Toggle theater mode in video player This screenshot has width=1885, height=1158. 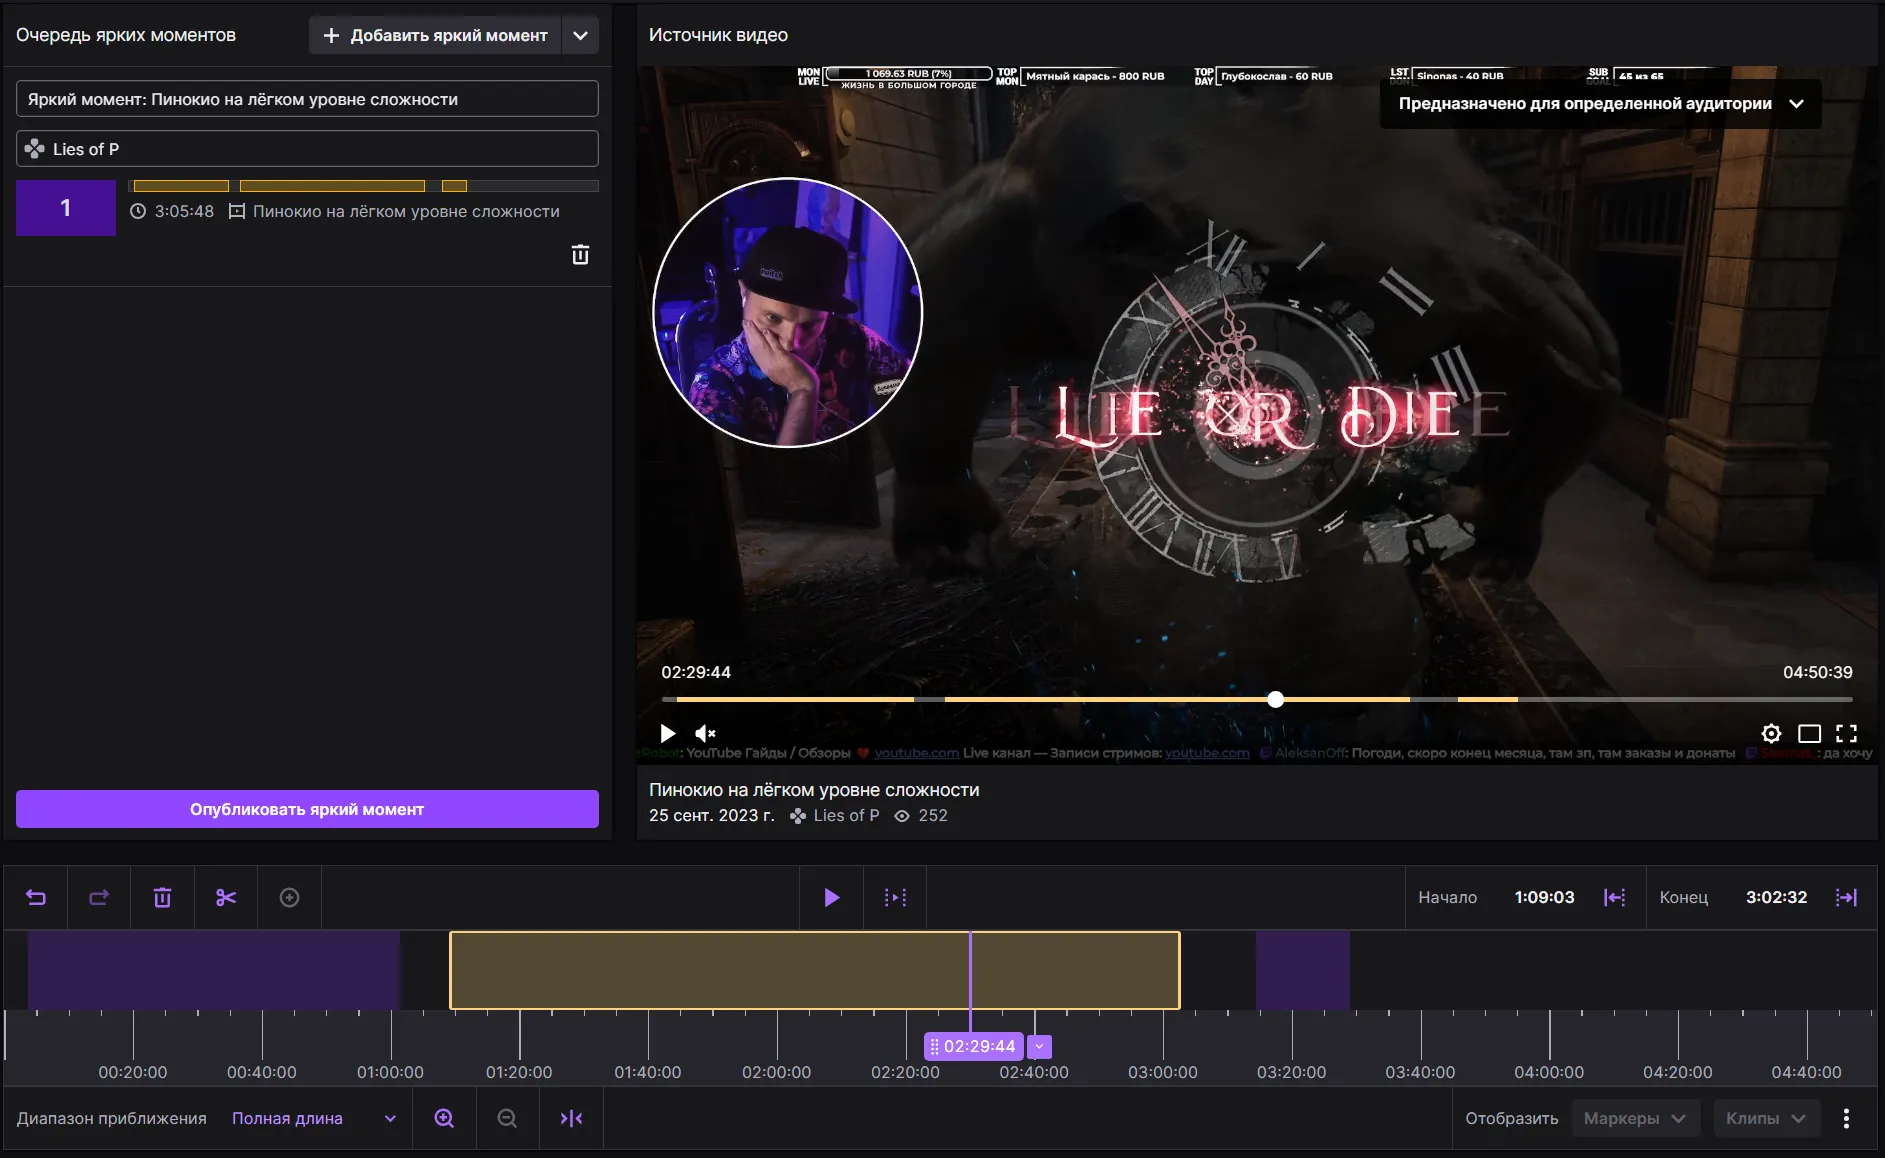click(1809, 733)
